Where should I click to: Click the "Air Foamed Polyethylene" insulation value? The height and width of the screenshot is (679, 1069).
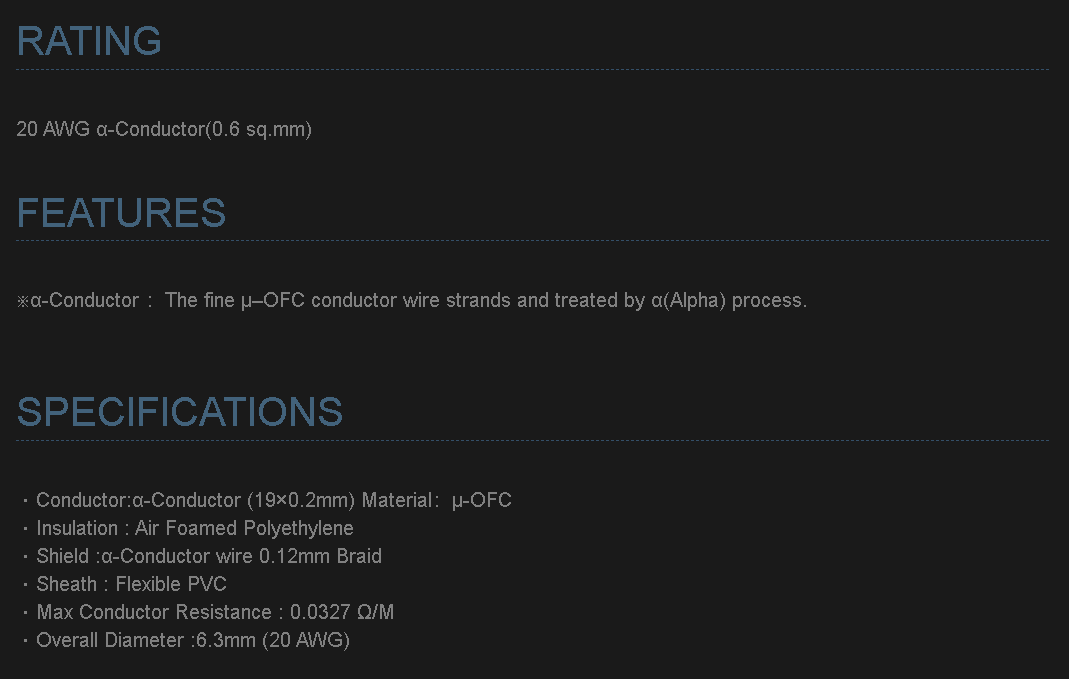[244, 528]
